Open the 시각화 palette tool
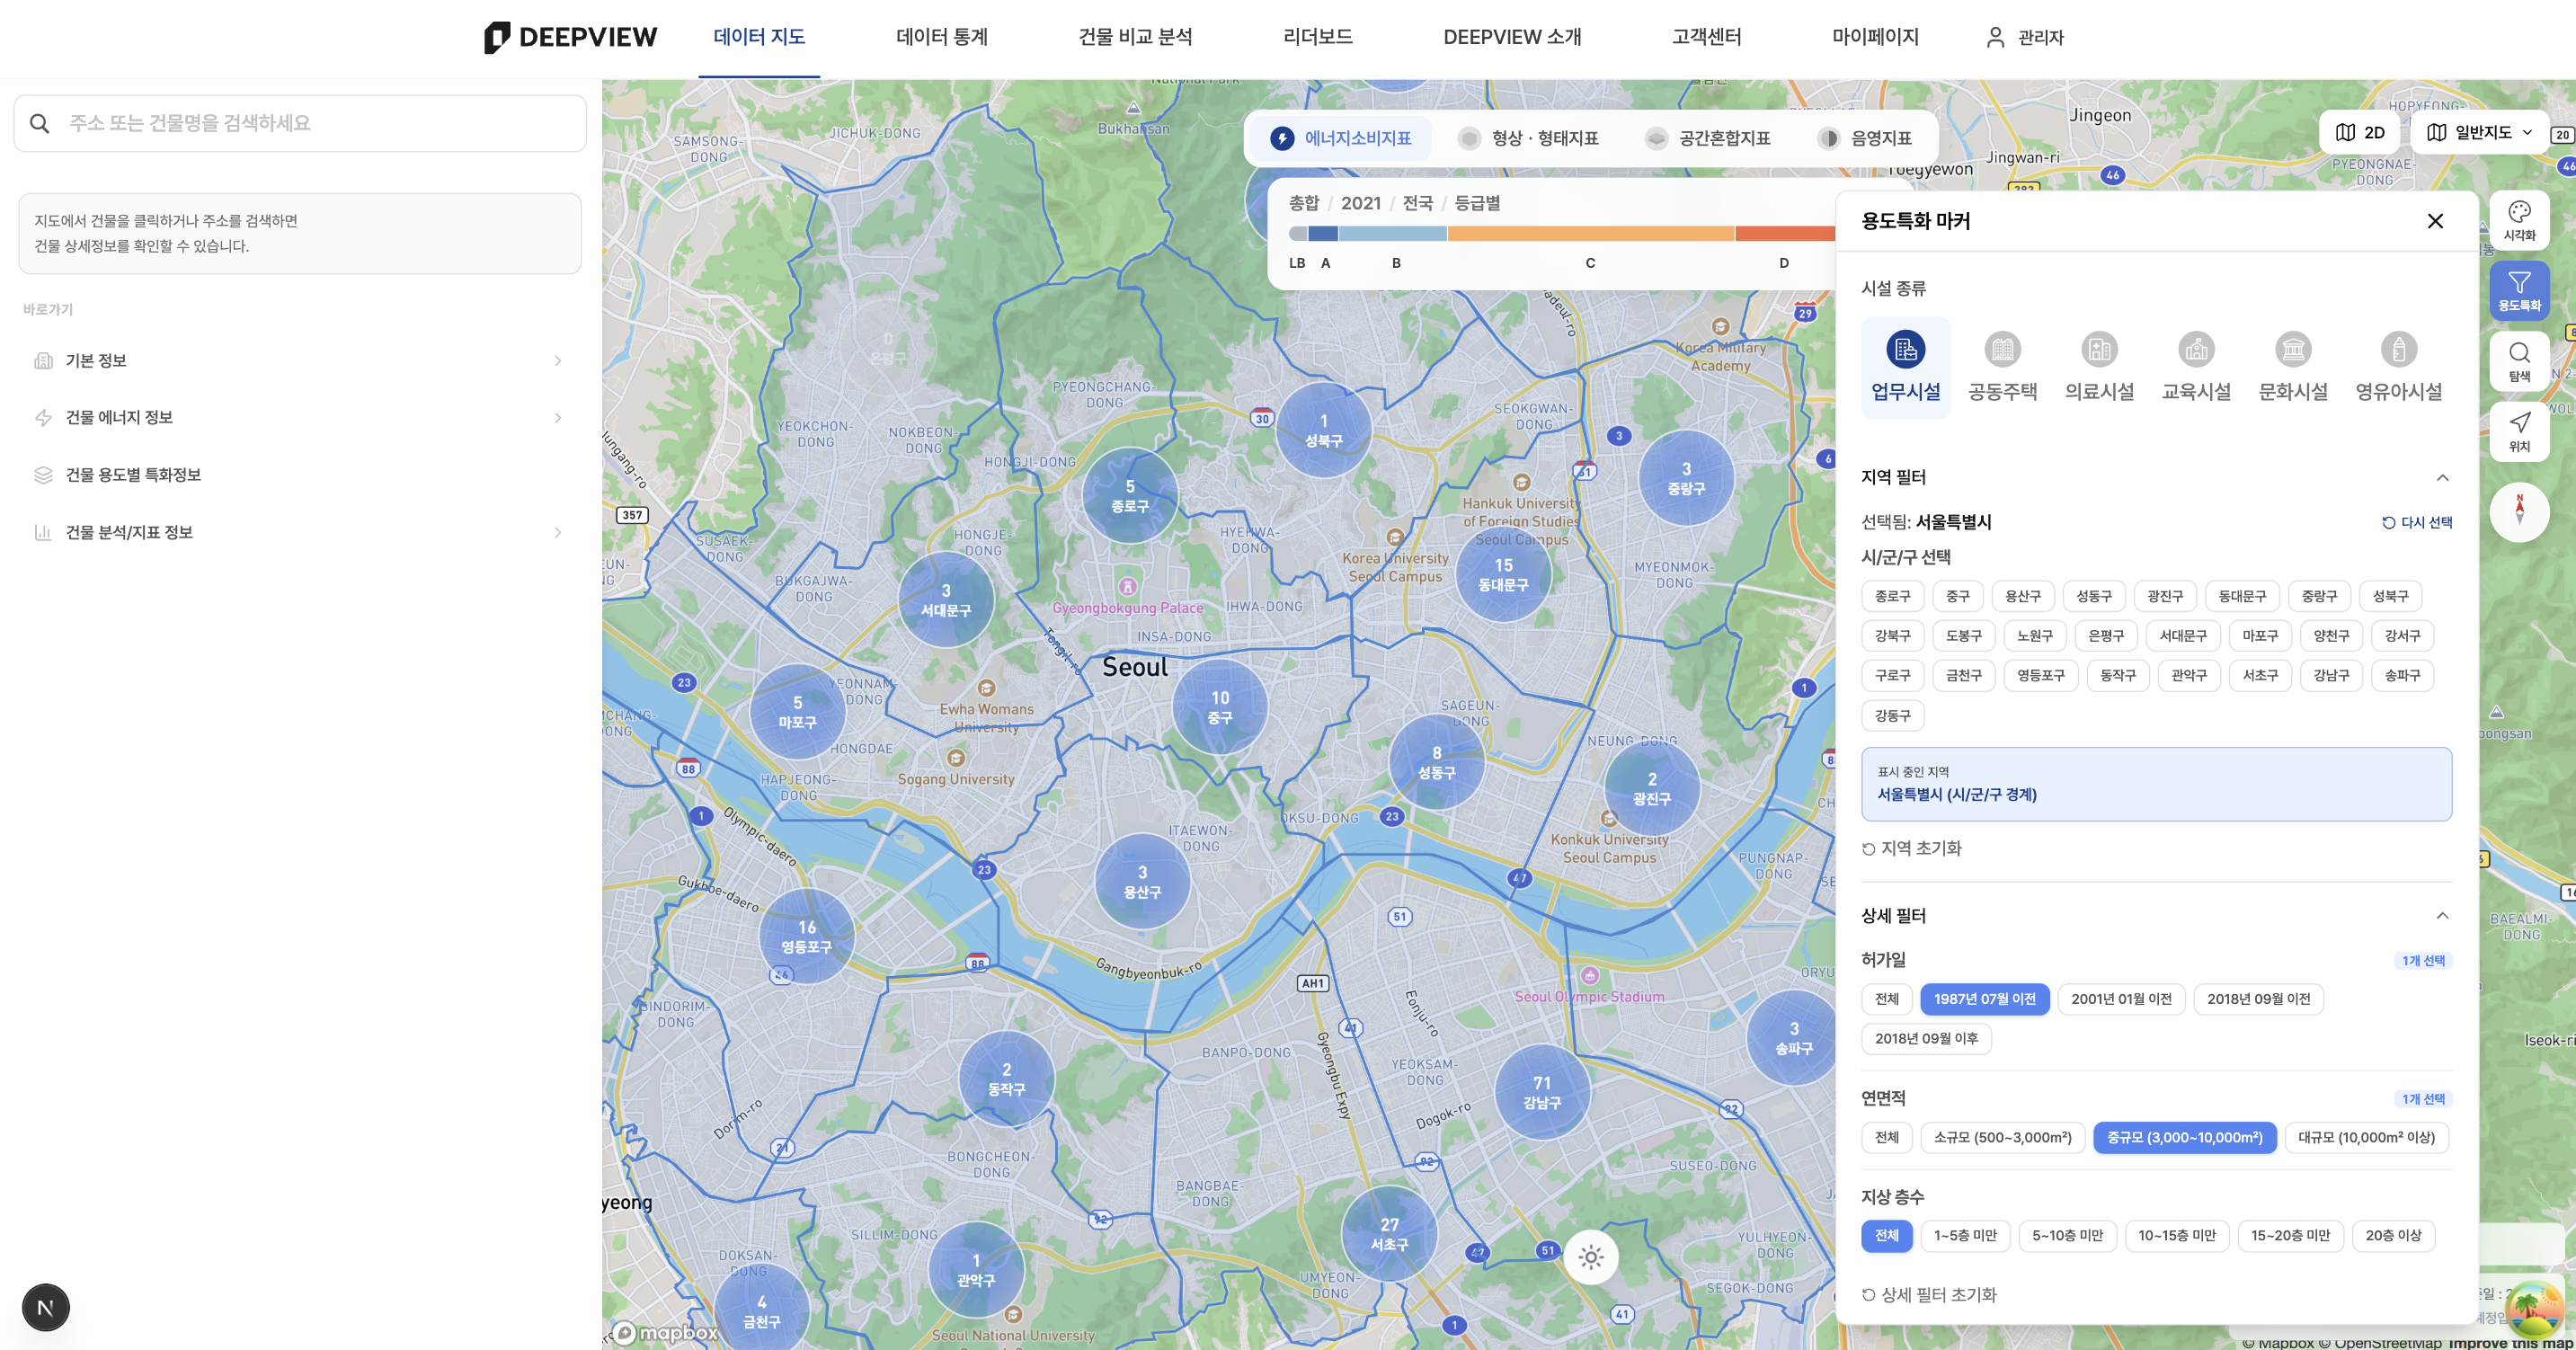The image size is (2576, 1350). [2519, 220]
